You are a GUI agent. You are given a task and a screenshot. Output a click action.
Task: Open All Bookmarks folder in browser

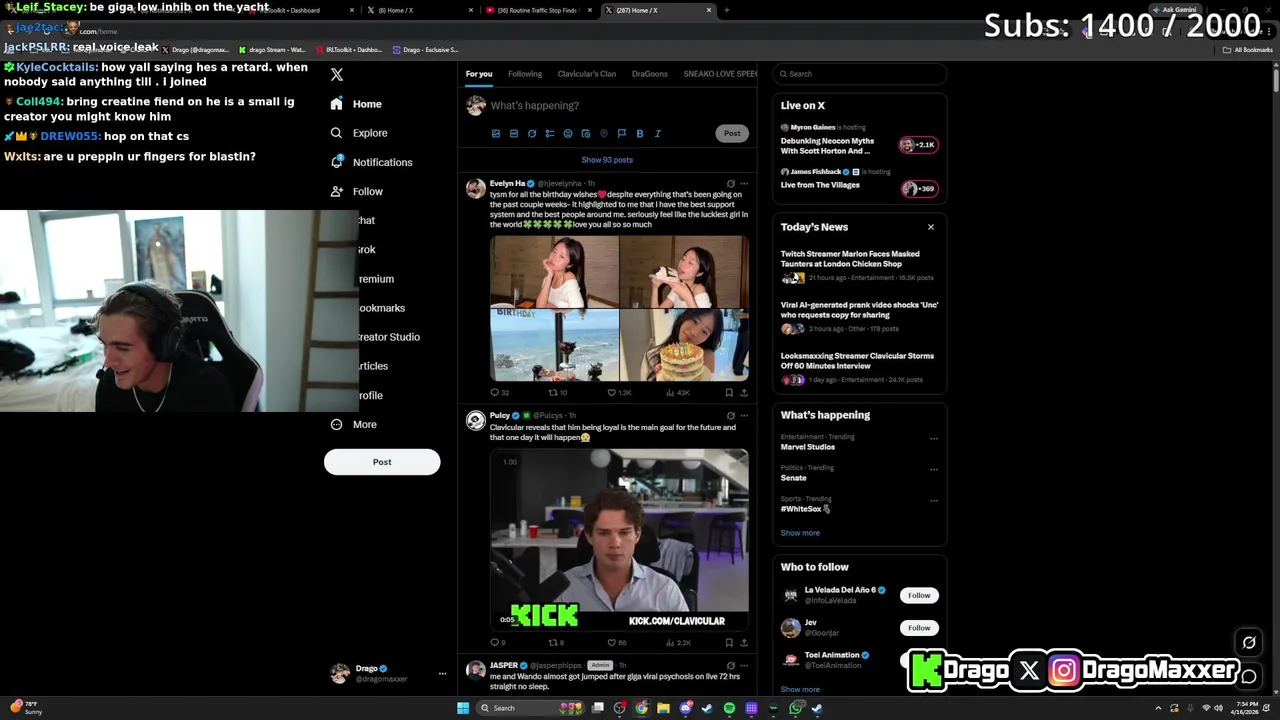[1249, 50]
